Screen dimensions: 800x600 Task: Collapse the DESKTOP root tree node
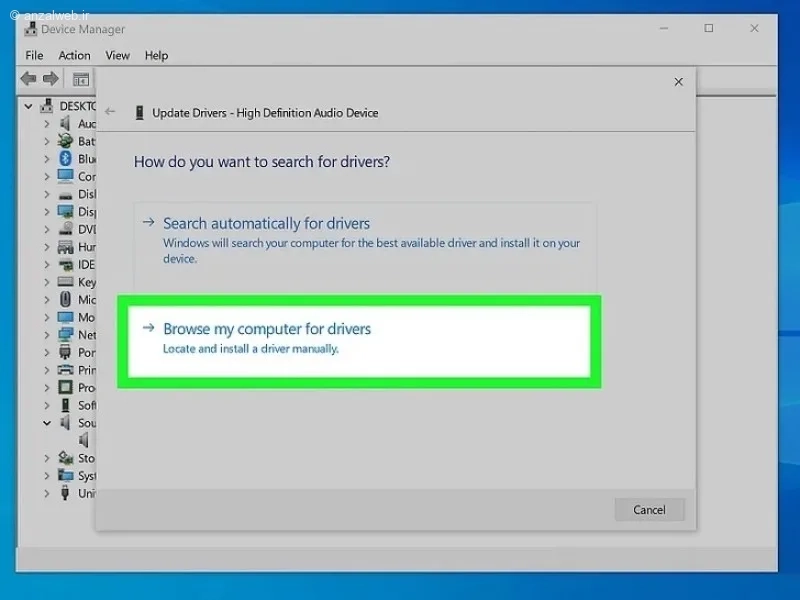(x=29, y=106)
